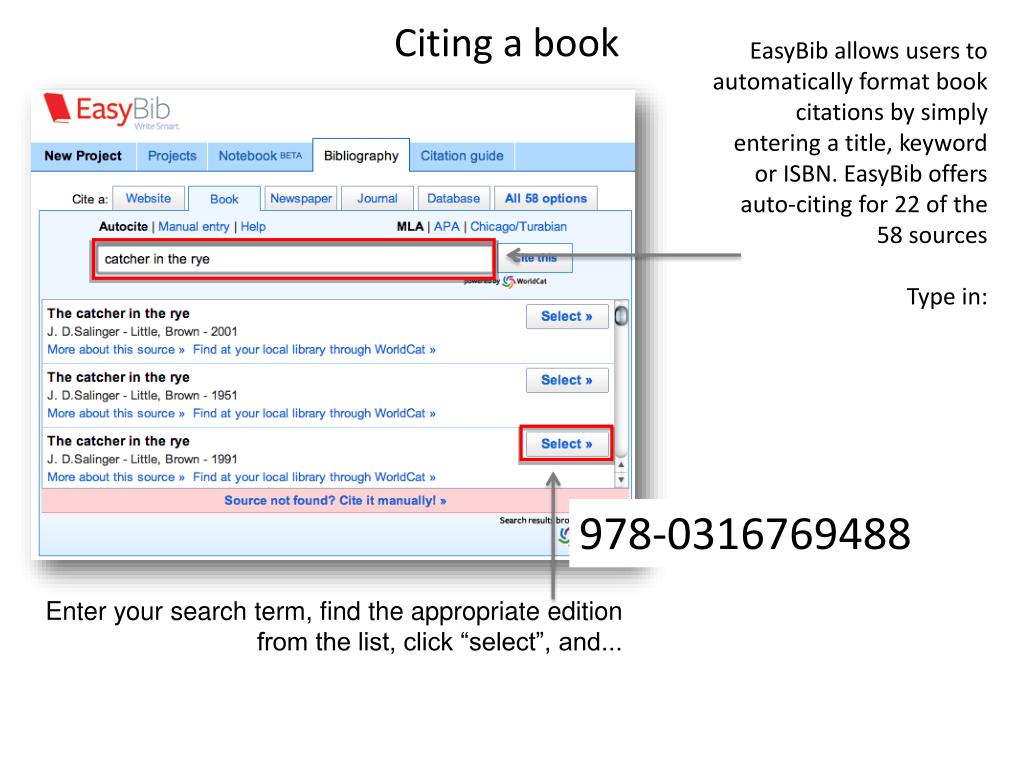Open the Notebook BETA tab

pyautogui.click(x=260, y=156)
